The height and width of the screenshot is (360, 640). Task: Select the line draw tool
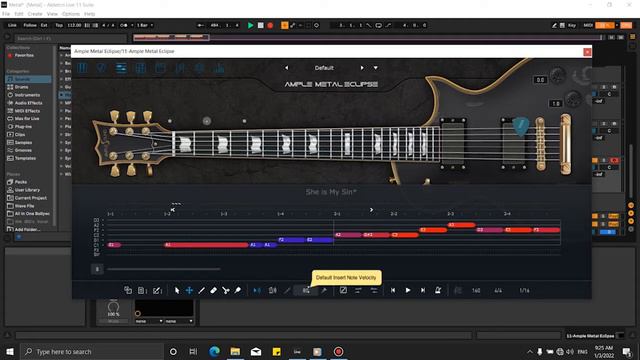[201, 290]
